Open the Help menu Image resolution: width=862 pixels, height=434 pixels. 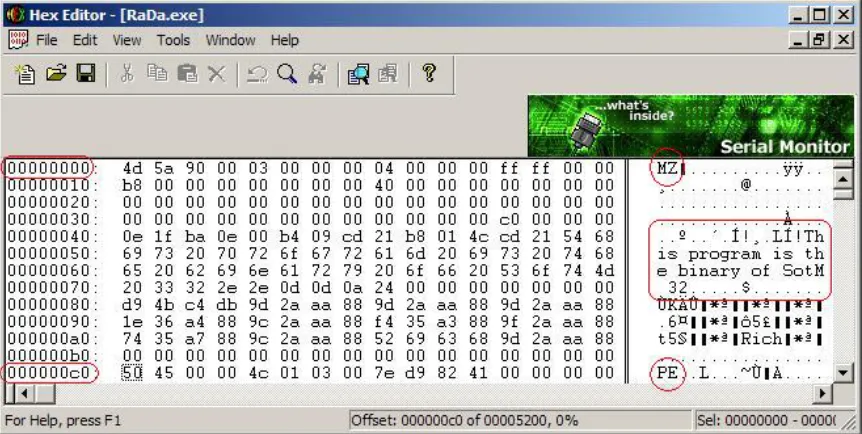(x=285, y=40)
